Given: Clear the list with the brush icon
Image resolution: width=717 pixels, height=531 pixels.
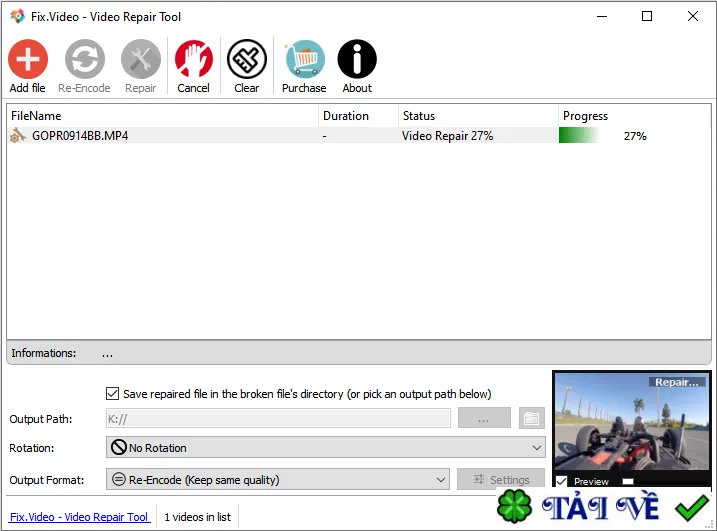Looking at the screenshot, I should (247, 59).
